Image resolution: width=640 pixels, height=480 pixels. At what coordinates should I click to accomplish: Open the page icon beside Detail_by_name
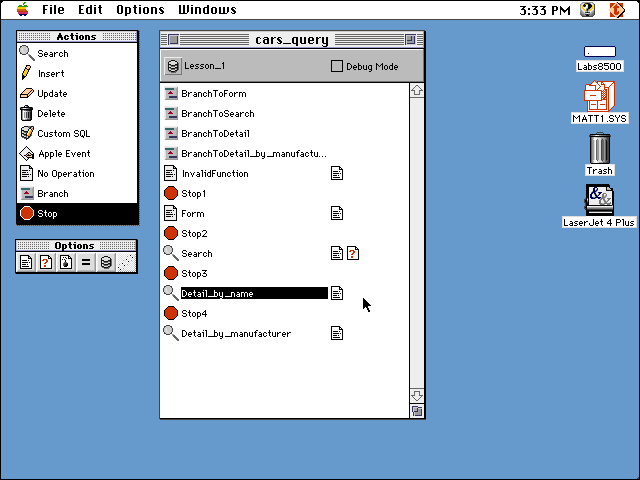coord(337,293)
